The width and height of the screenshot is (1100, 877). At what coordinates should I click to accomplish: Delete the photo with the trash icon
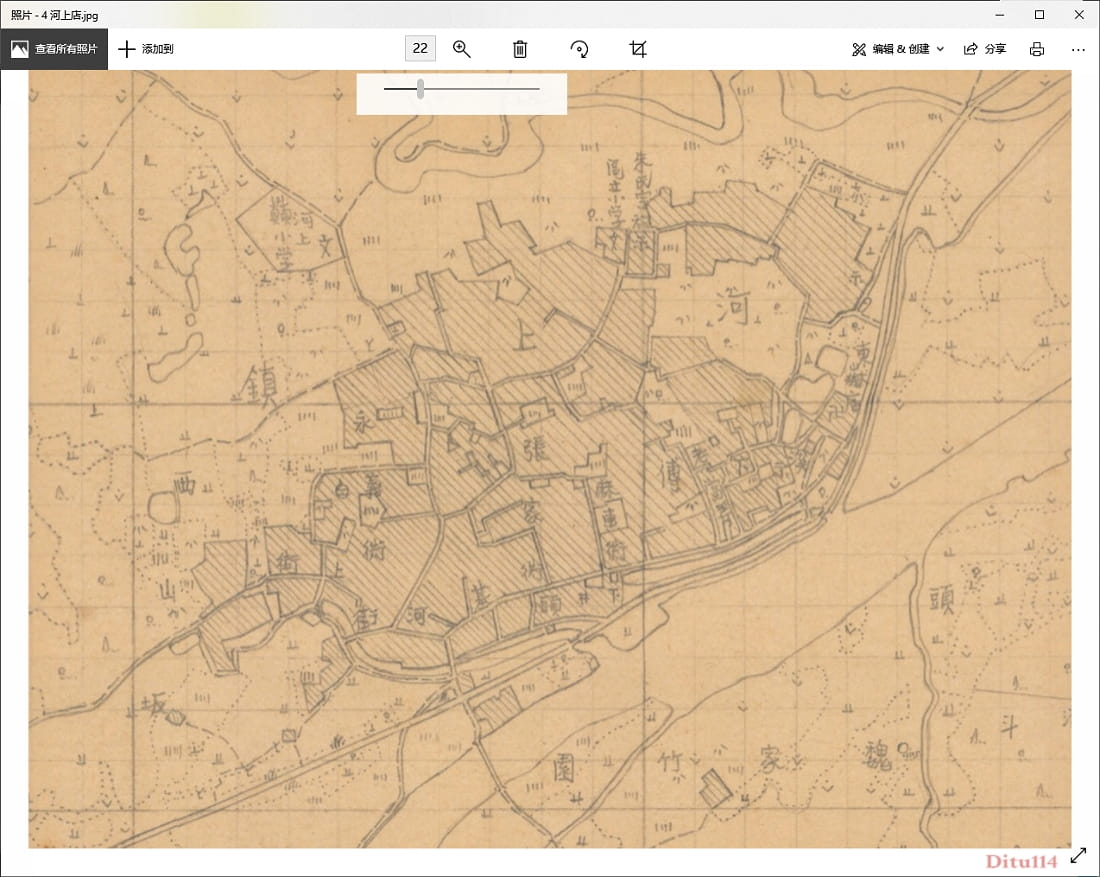[x=520, y=49]
